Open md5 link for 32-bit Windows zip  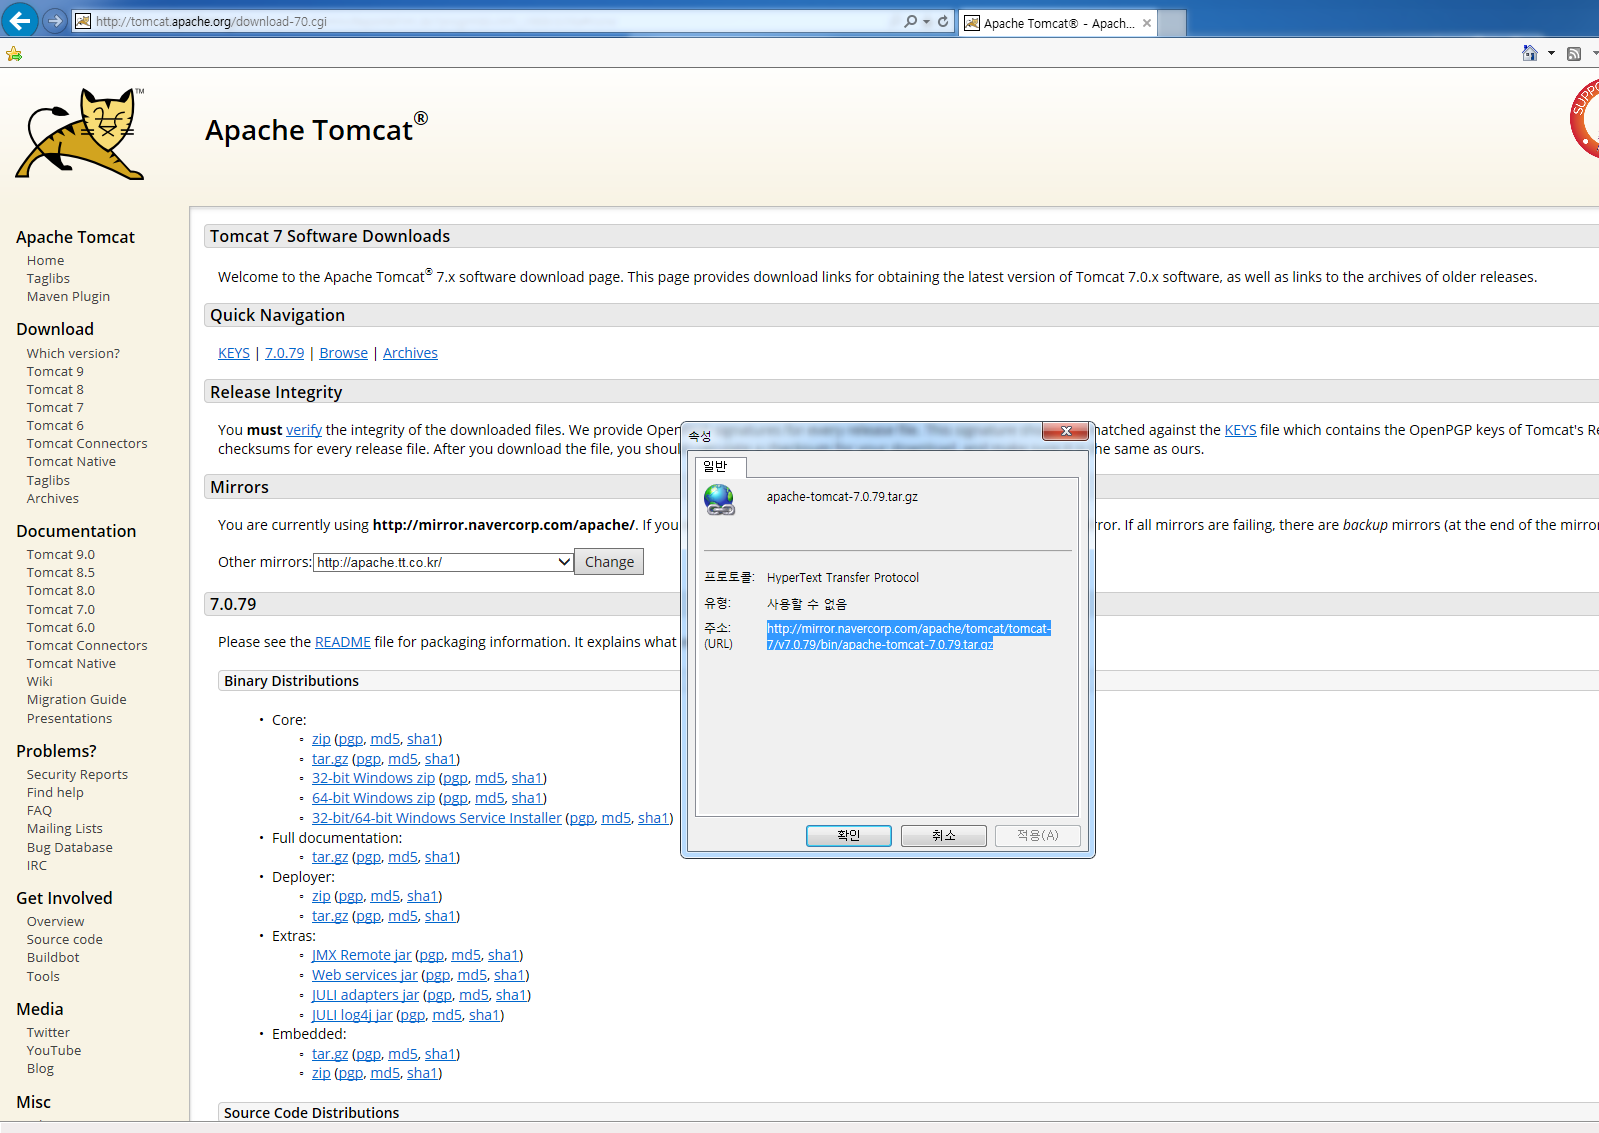pos(490,778)
